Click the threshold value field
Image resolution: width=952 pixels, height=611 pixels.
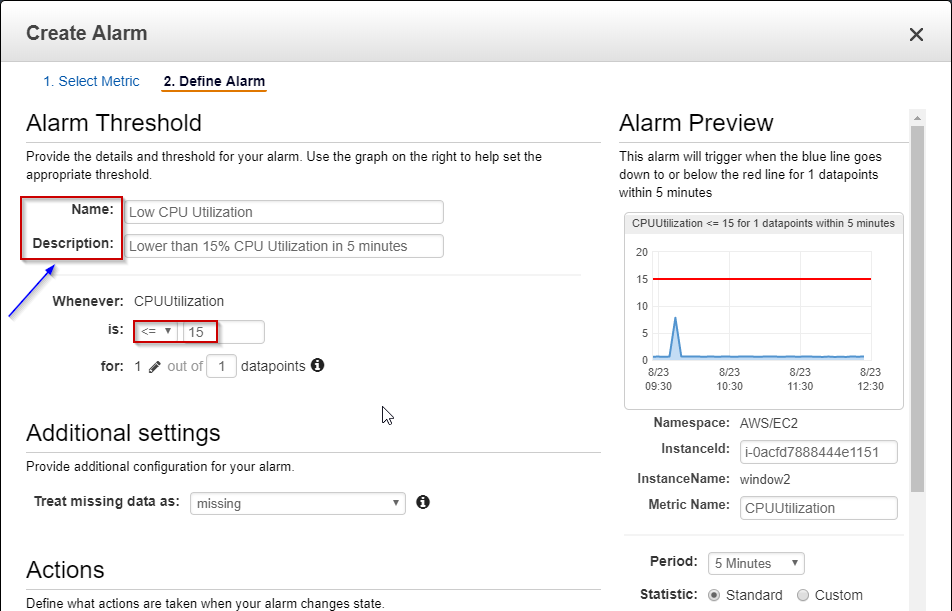point(222,332)
